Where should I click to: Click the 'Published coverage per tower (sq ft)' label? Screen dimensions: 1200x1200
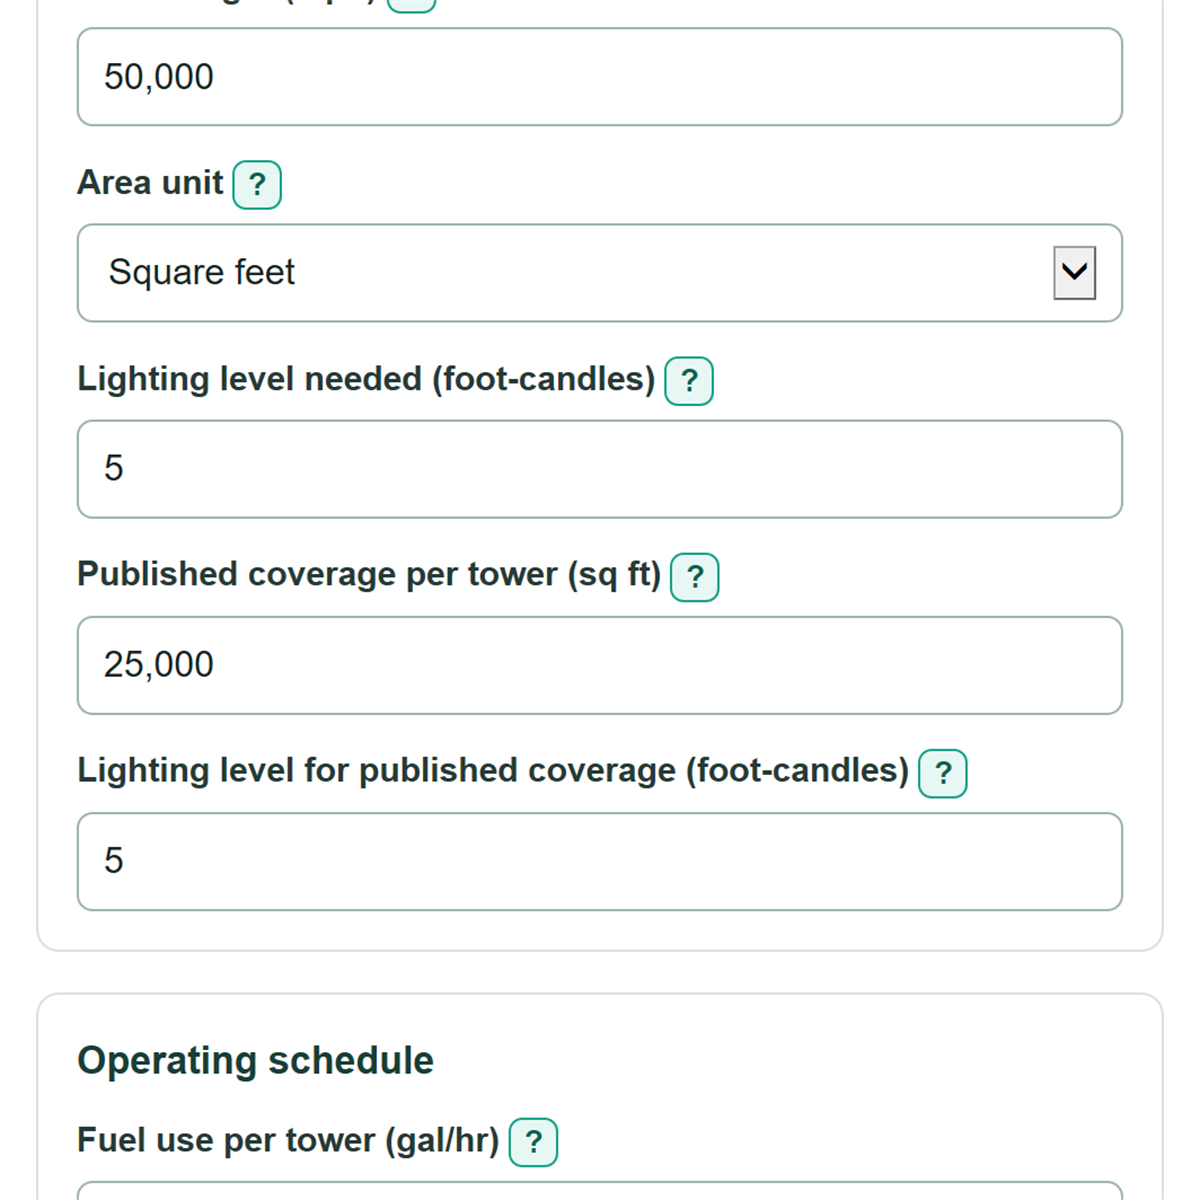369,575
